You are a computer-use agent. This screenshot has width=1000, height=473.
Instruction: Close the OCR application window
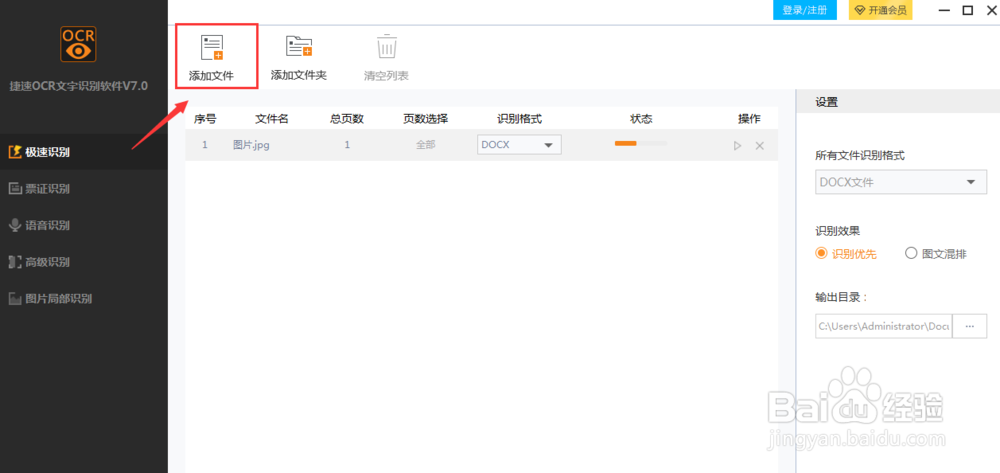click(x=990, y=10)
